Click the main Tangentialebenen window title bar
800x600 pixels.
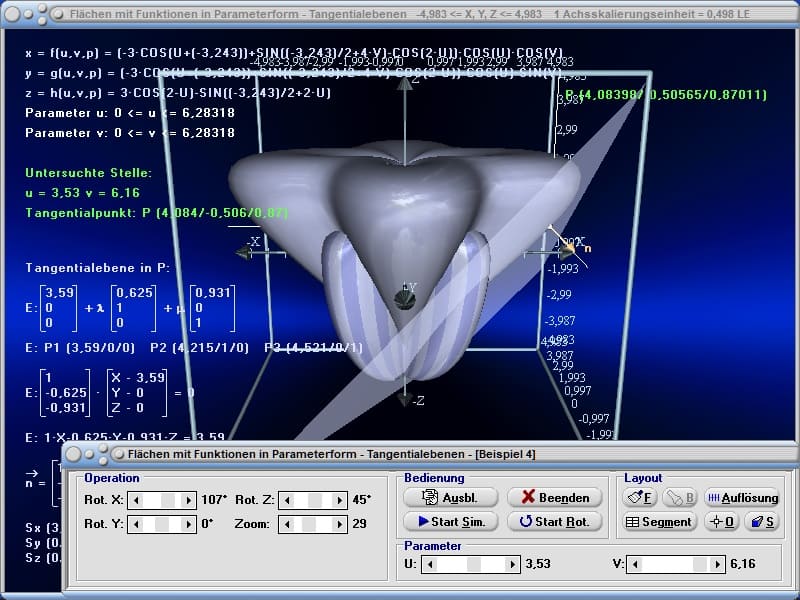pyautogui.click(x=400, y=14)
